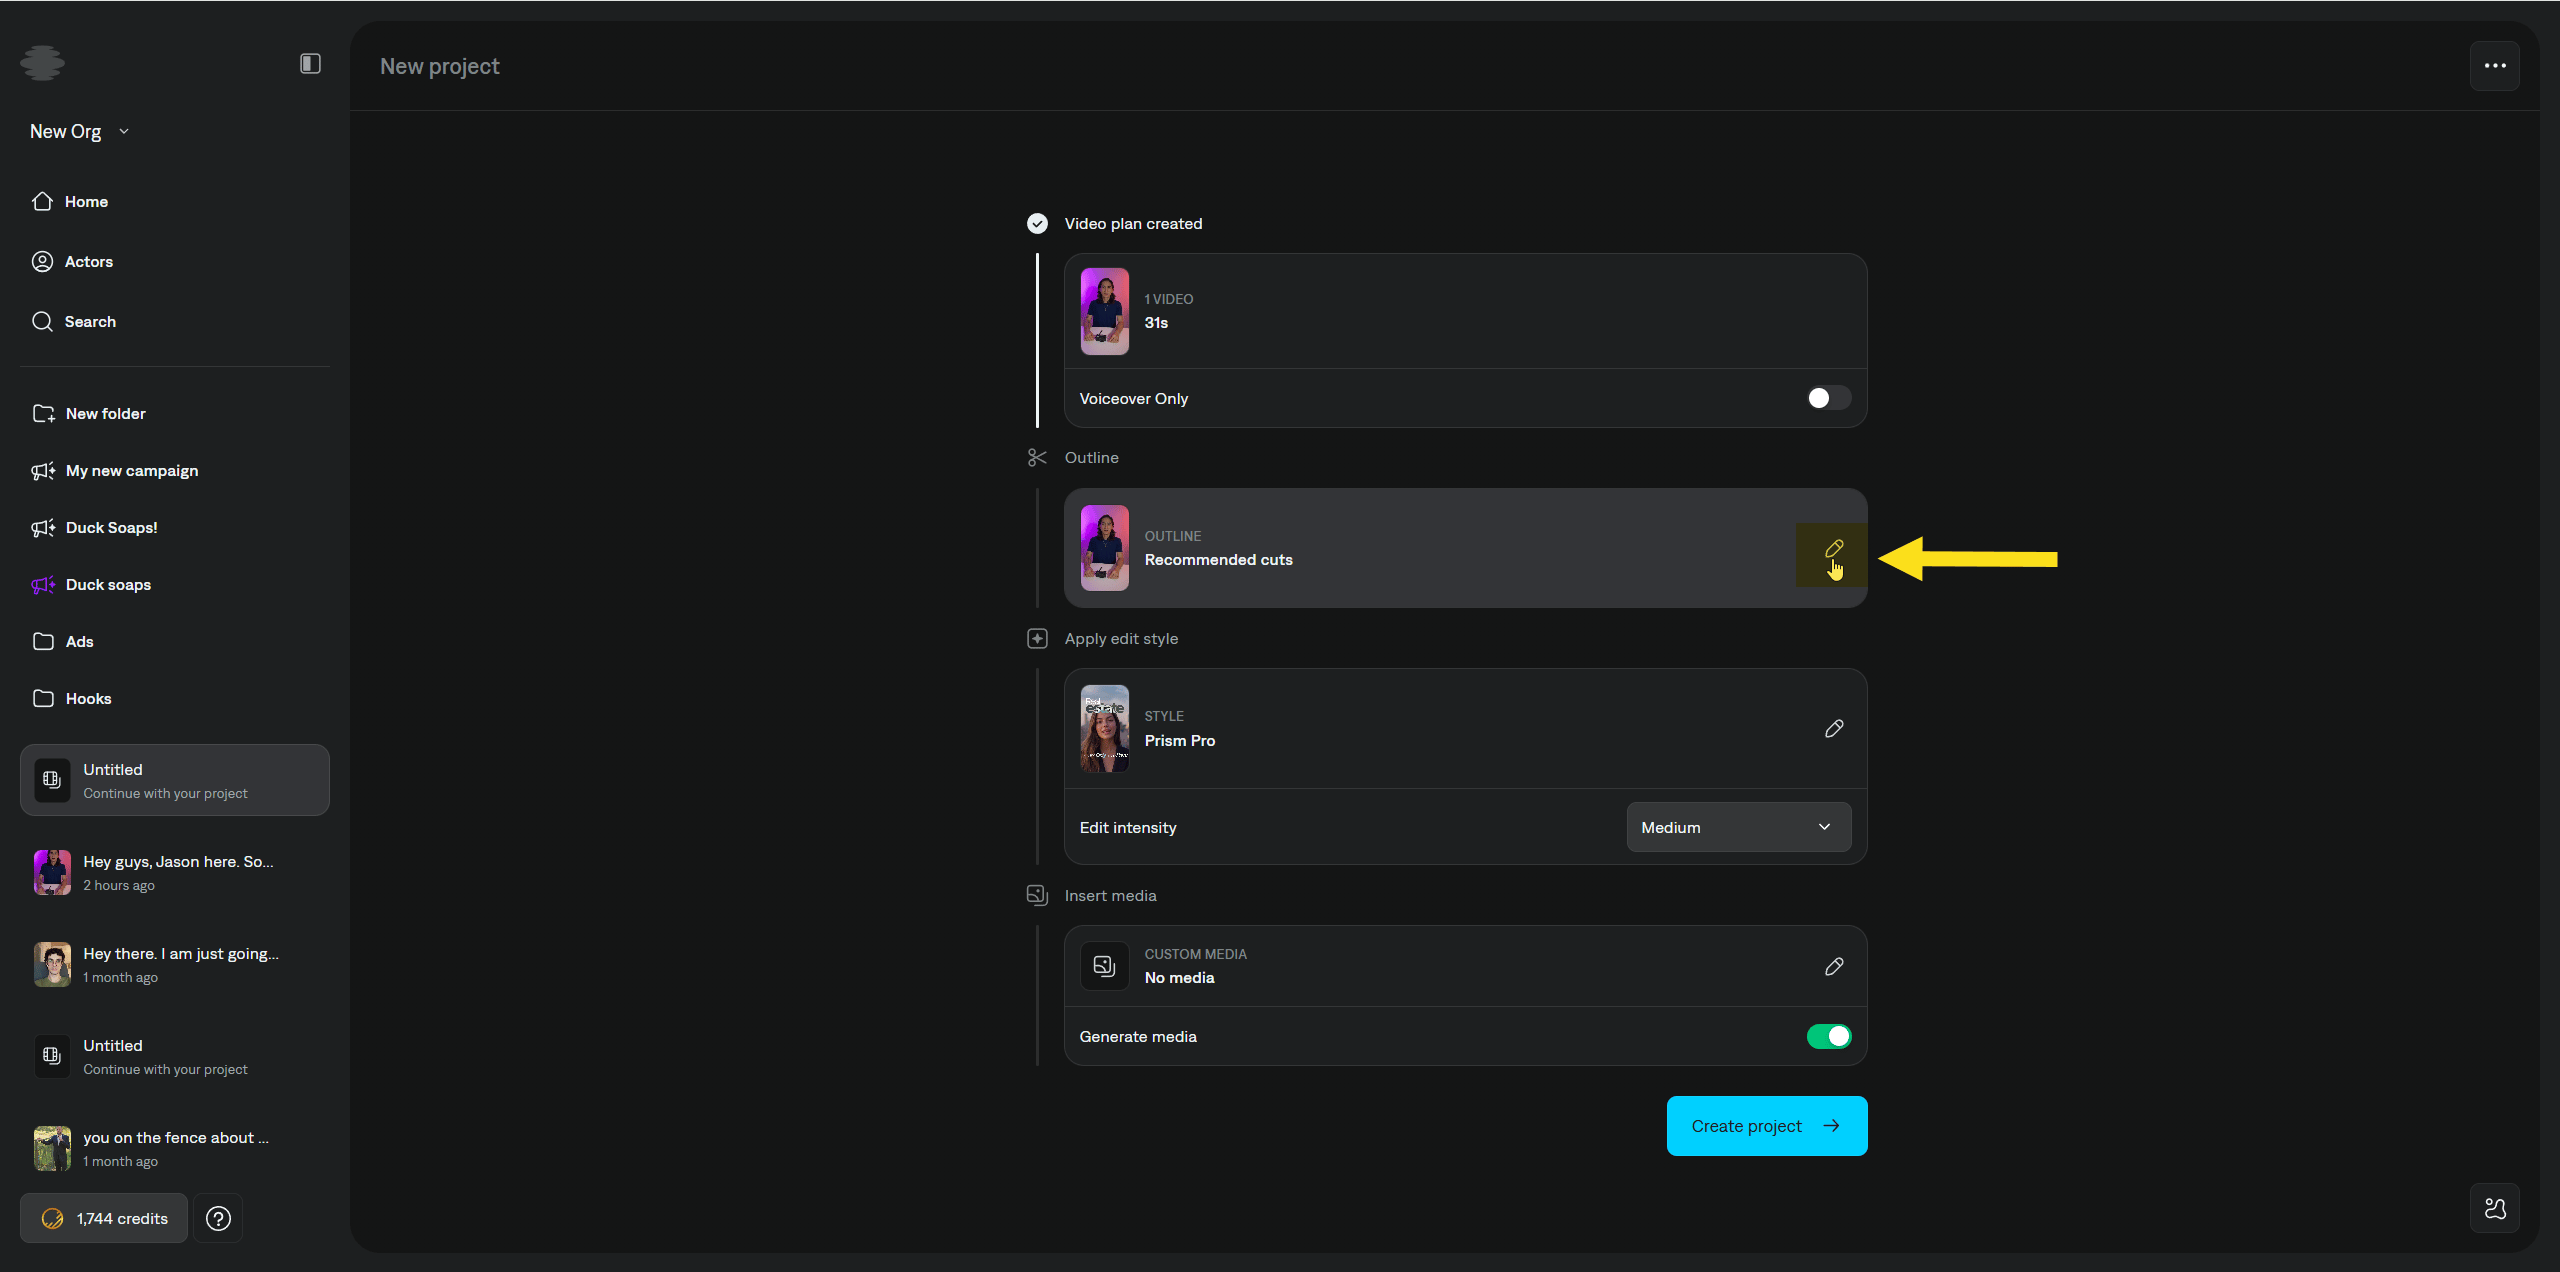
Task: Open the New Org organization switcher
Action: pyautogui.click(x=80, y=131)
